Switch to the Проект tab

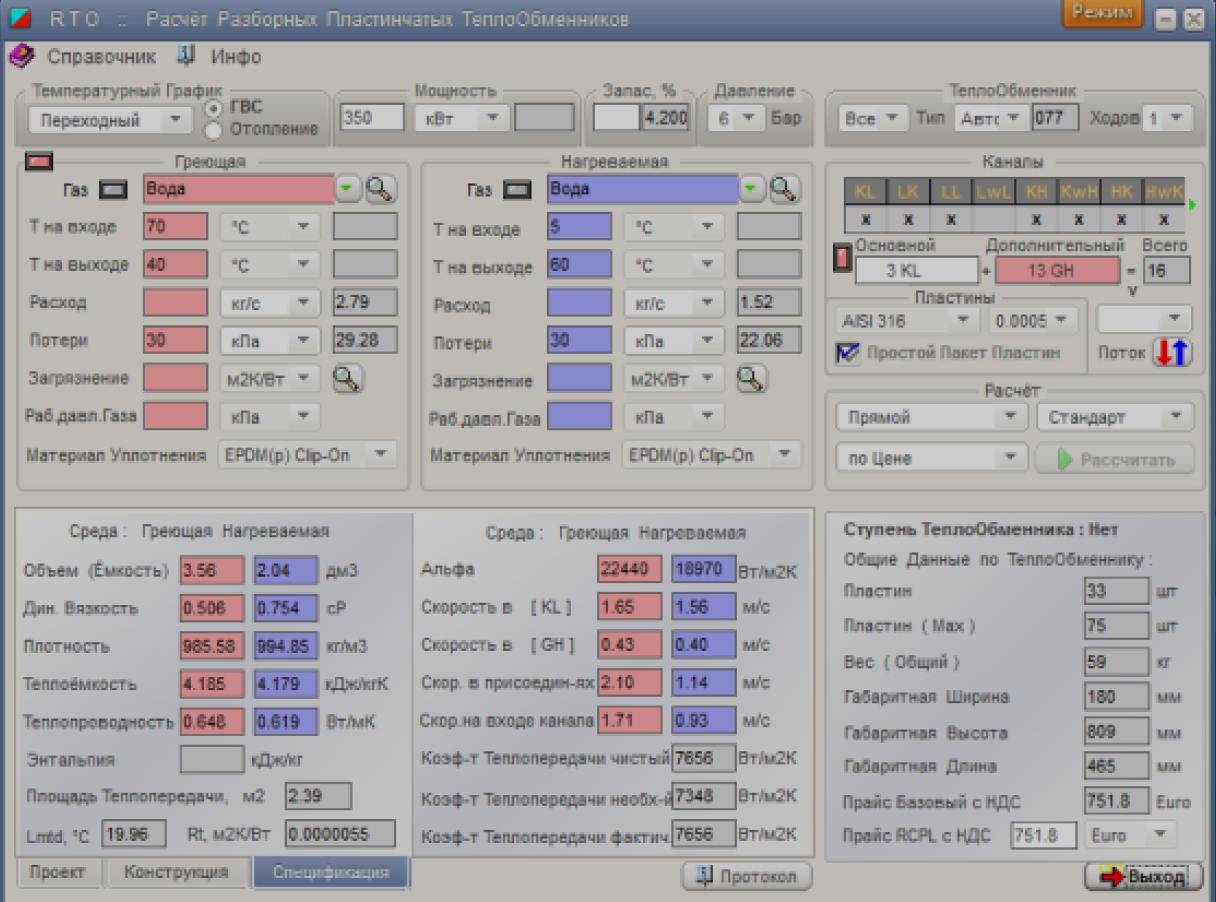pos(58,872)
